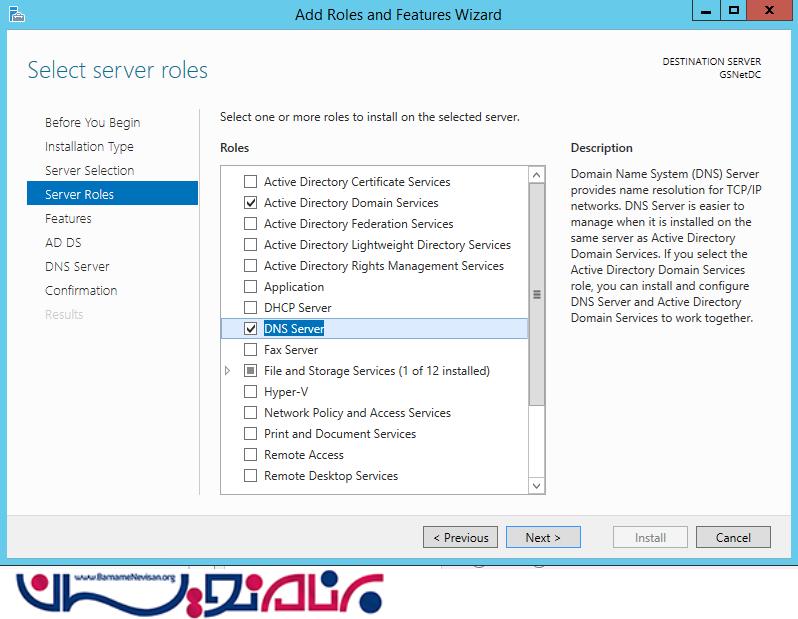Image resolution: width=798 pixels, height=619 pixels.
Task: Toggle the DNS Server checkbox
Action: 251,329
